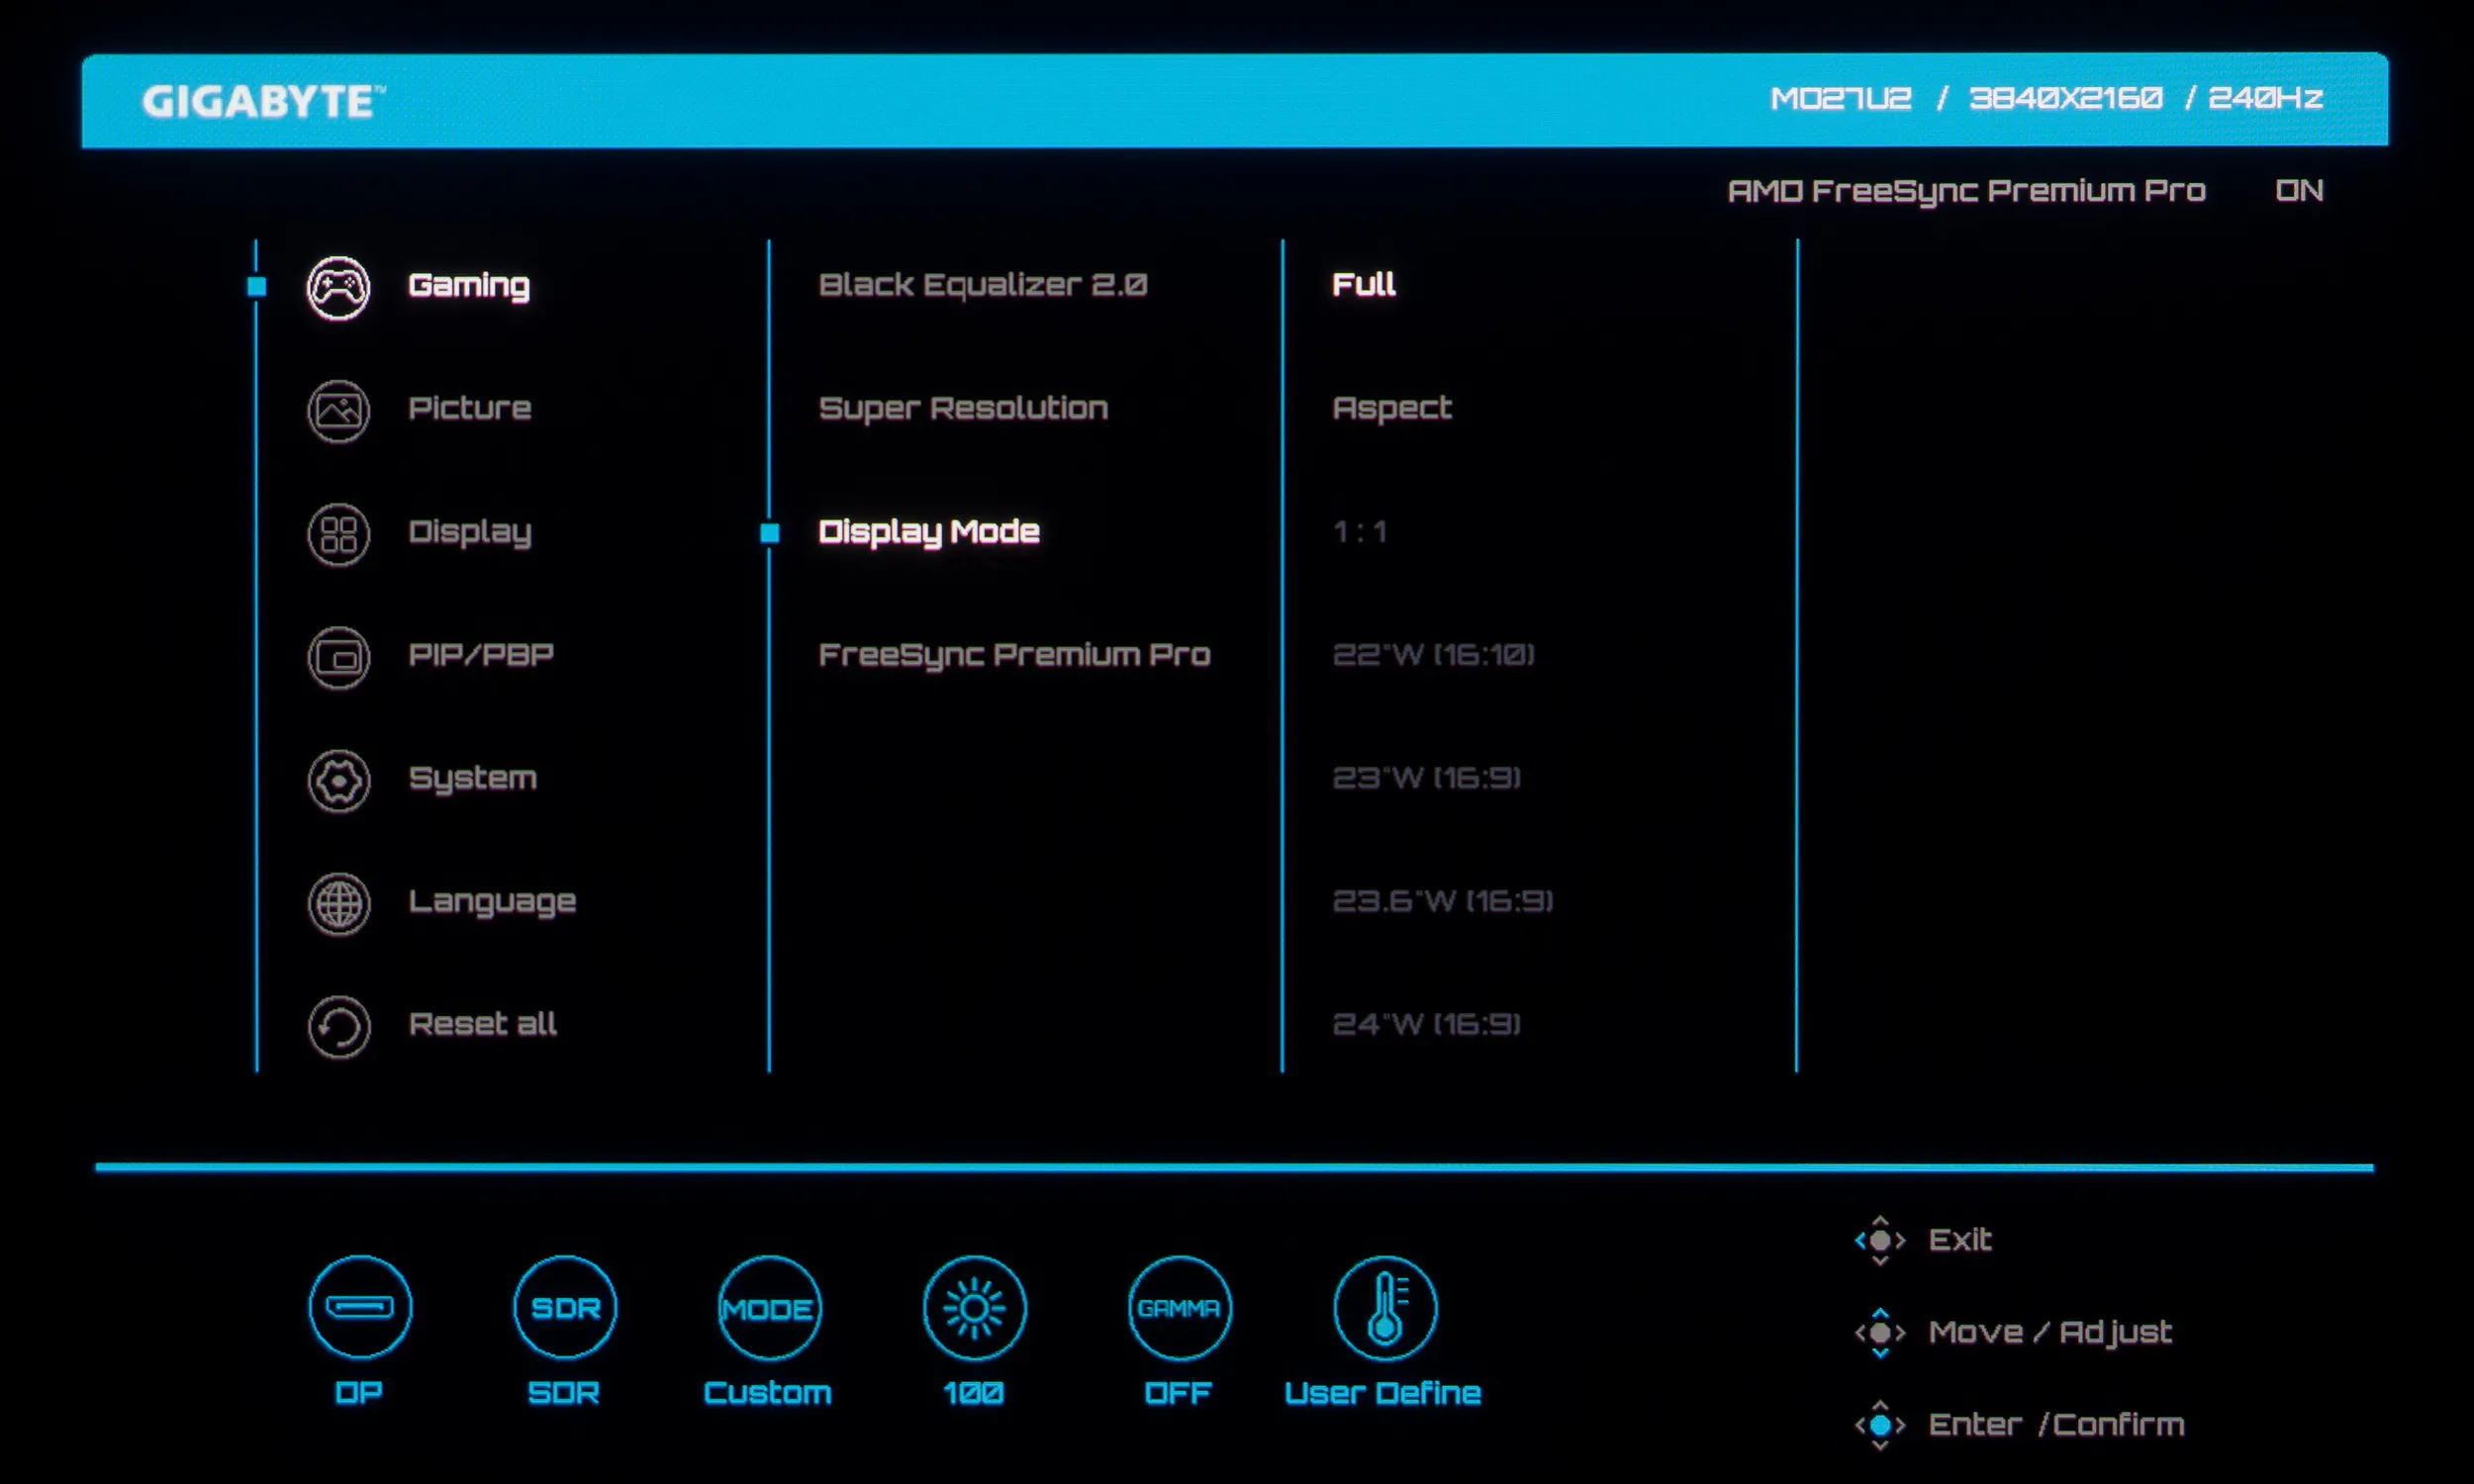Click the Display grid icon
The width and height of the screenshot is (2474, 1484).
click(338, 534)
